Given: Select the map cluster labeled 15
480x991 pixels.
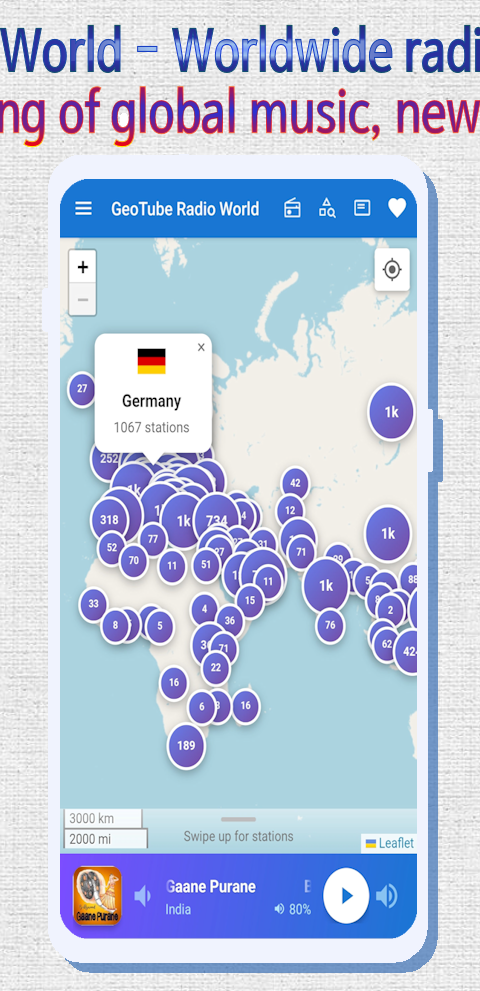Looking at the screenshot, I should point(250,601).
